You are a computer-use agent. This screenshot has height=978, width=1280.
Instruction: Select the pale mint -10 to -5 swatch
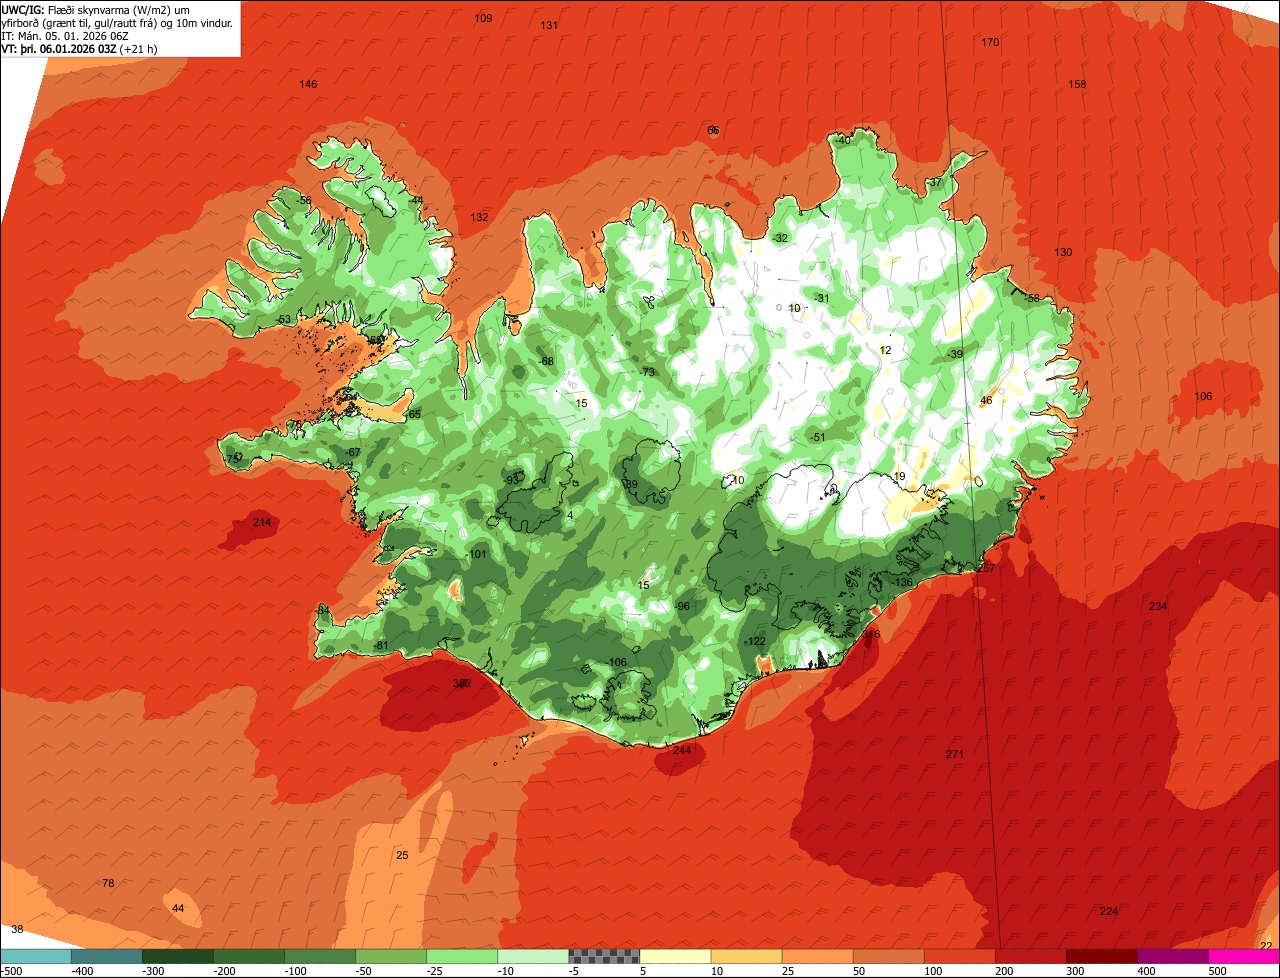[533, 956]
